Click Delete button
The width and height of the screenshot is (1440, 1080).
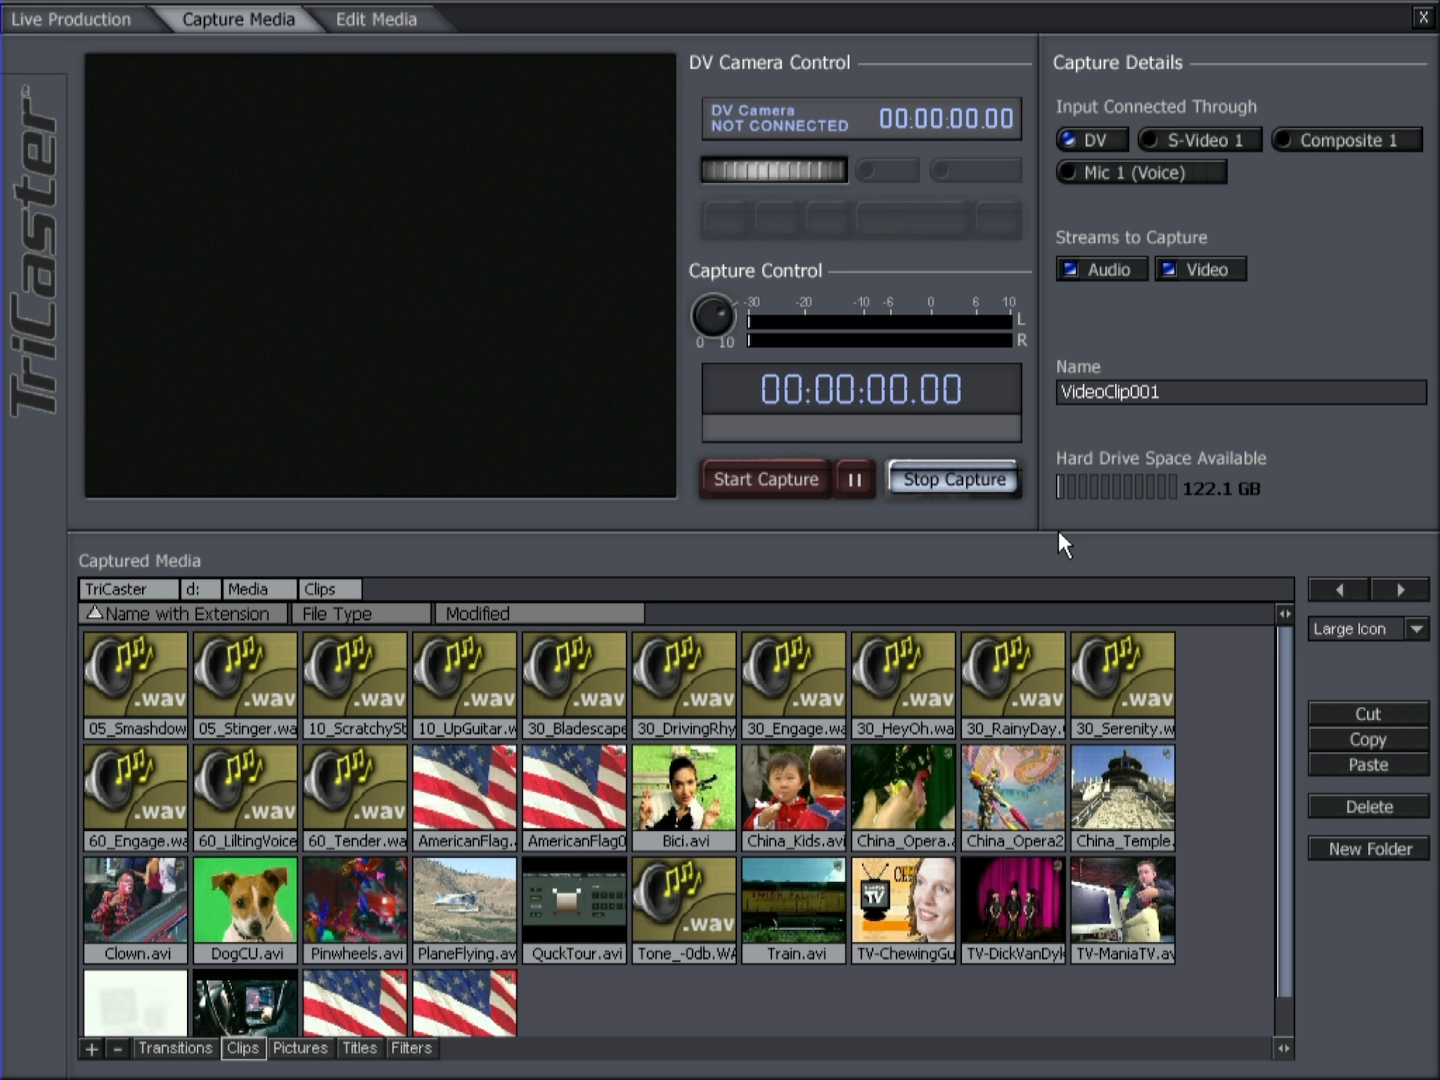1368,806
